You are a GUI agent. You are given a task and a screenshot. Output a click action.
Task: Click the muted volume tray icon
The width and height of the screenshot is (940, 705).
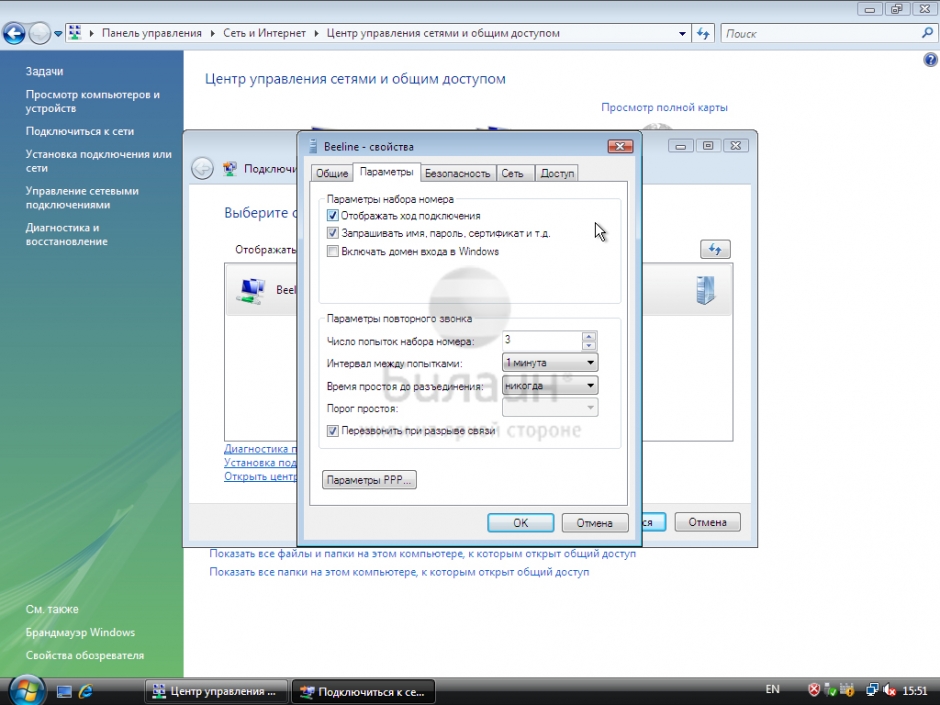pos(890,690)
